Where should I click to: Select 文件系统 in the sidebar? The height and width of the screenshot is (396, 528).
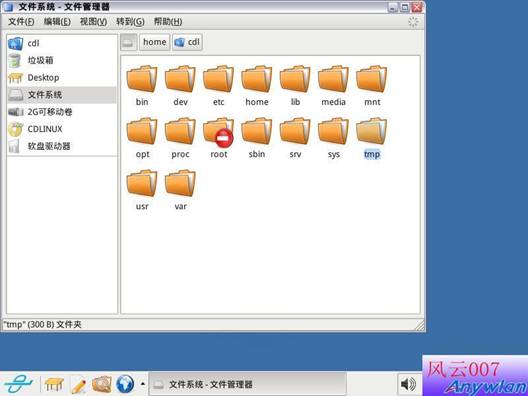62,95
